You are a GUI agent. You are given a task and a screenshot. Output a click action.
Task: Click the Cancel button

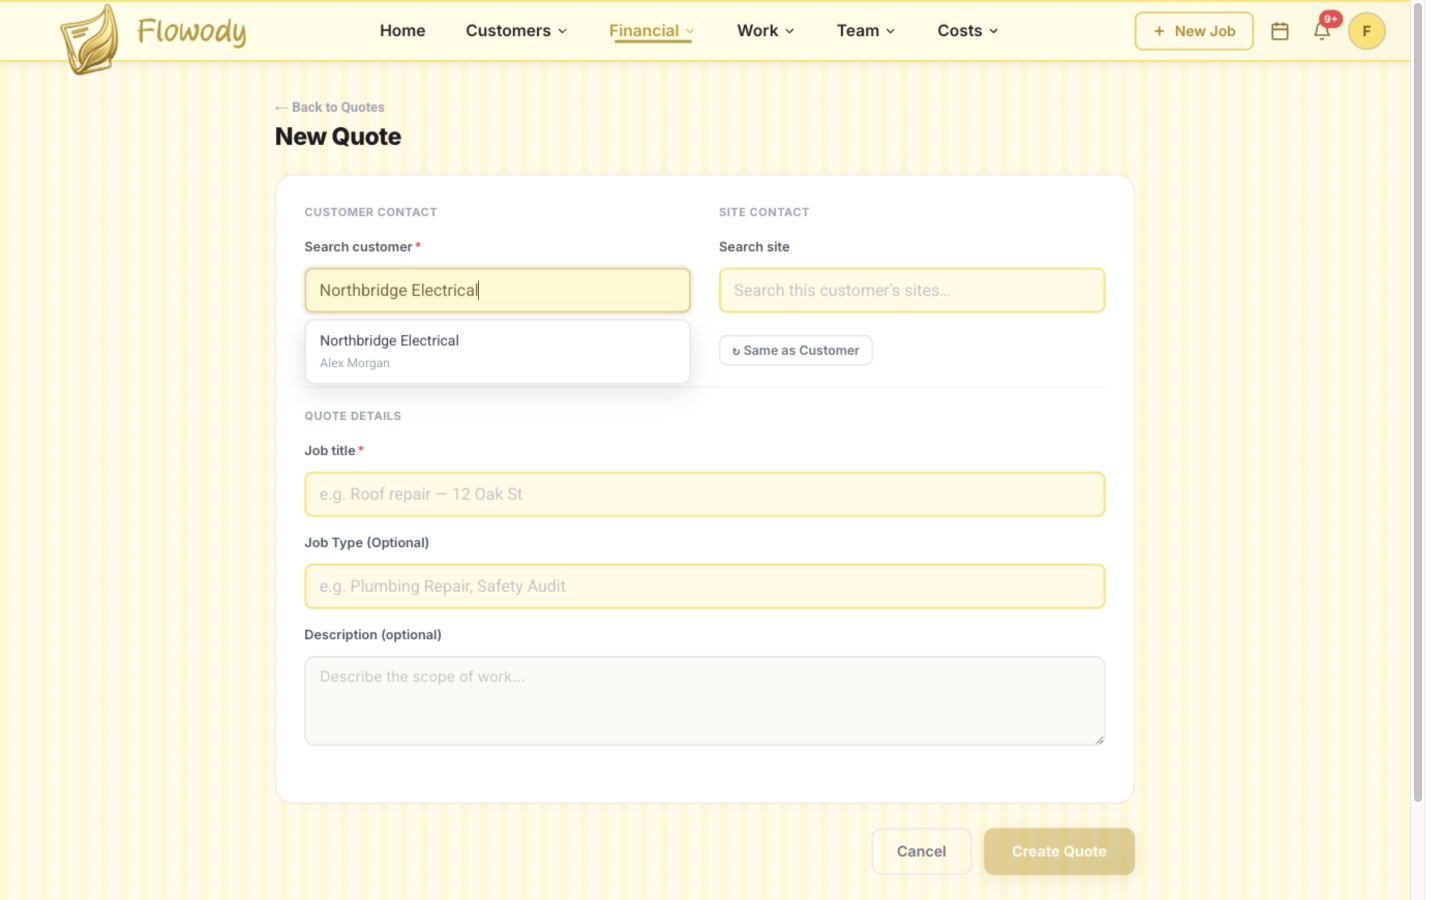(x=921, y=851)
